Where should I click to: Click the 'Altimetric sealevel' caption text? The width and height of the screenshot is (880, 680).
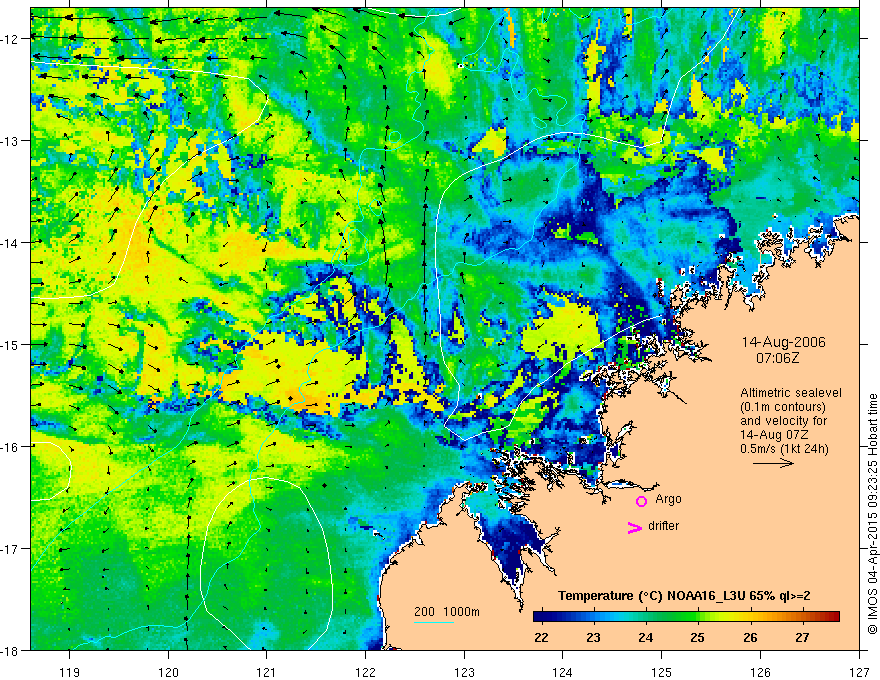[x=791, y=393]
